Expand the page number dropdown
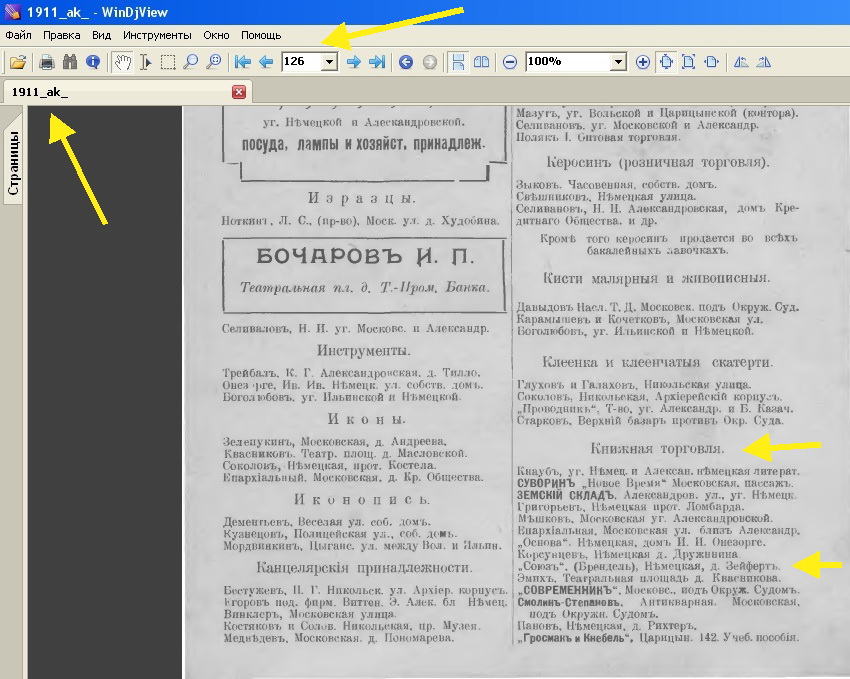This screenshot has width=850, height=679. point(329,62)
